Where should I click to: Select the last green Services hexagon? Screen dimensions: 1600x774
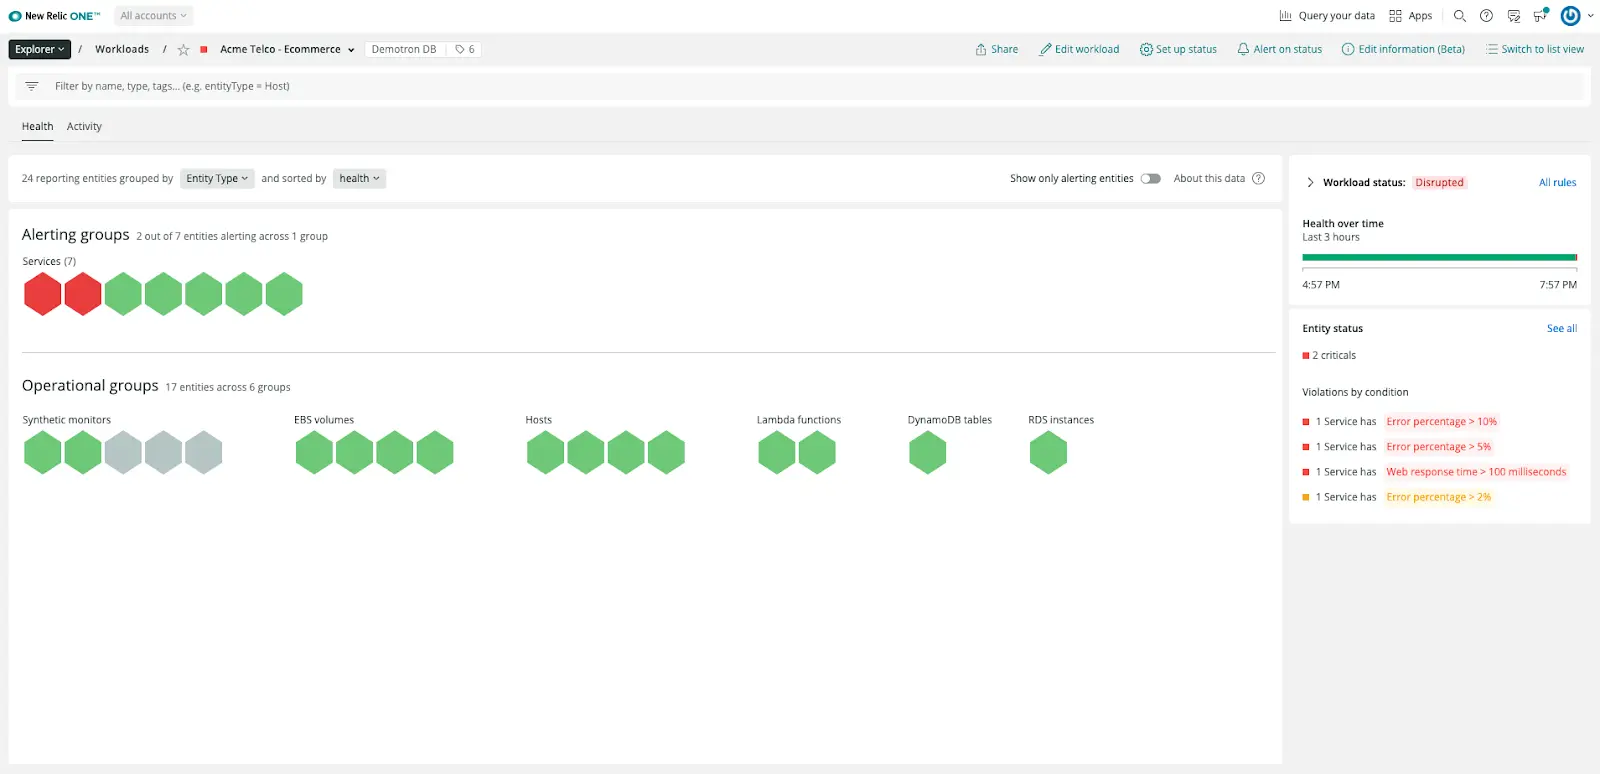(x=284, y=294)
